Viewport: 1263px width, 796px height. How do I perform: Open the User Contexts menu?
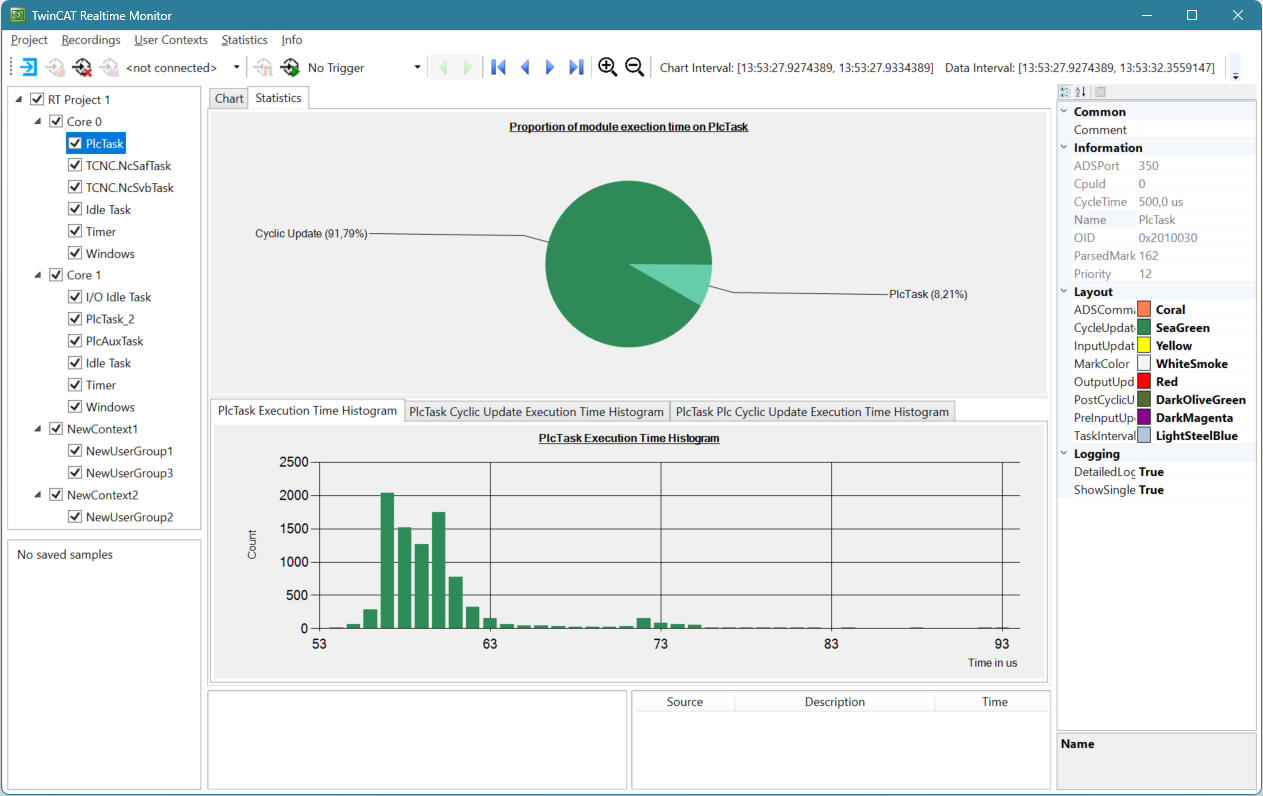tap(171, 40)
